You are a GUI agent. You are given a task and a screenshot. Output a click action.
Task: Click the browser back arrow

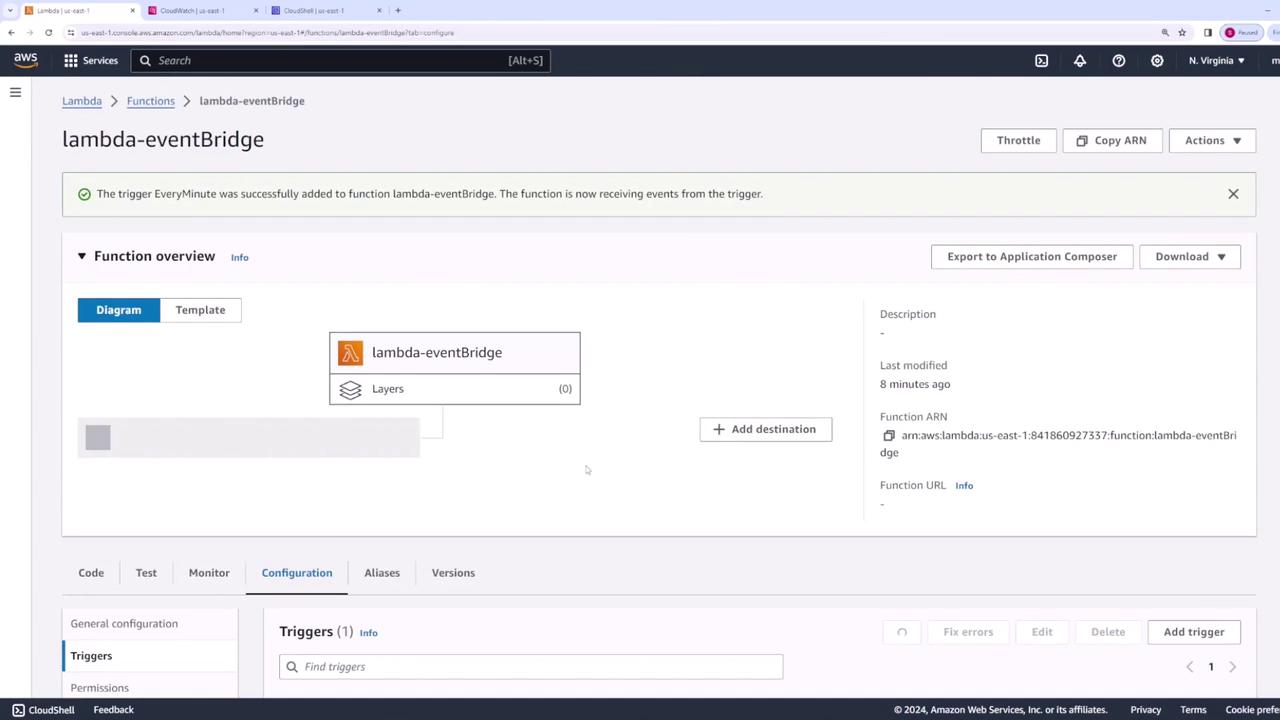[x=11, y=32]
